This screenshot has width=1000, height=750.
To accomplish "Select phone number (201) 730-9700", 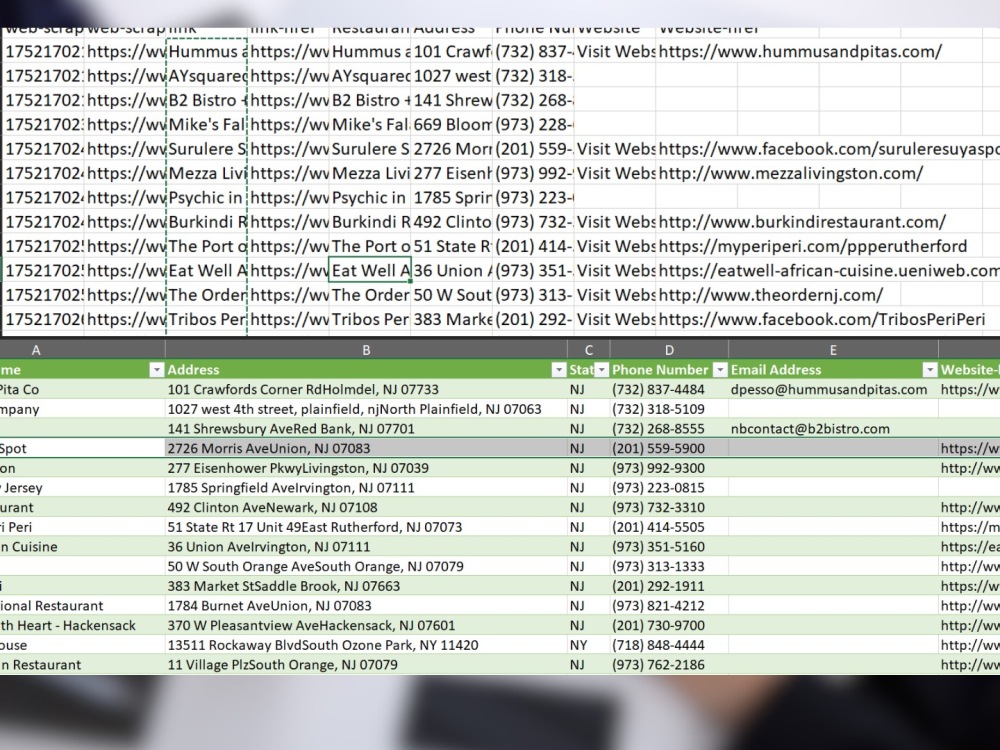I will (669, 626).
